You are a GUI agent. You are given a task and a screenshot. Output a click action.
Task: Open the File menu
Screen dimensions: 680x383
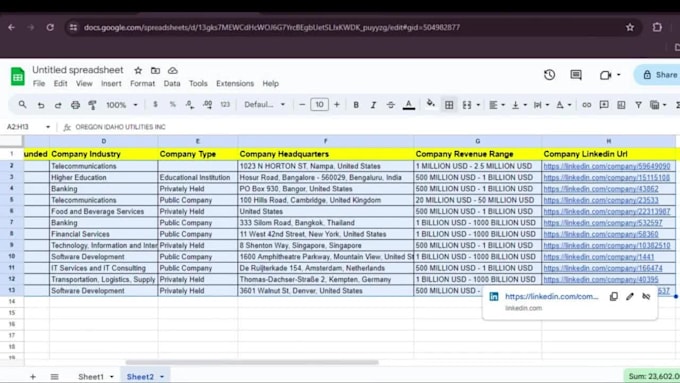point(39,83)
